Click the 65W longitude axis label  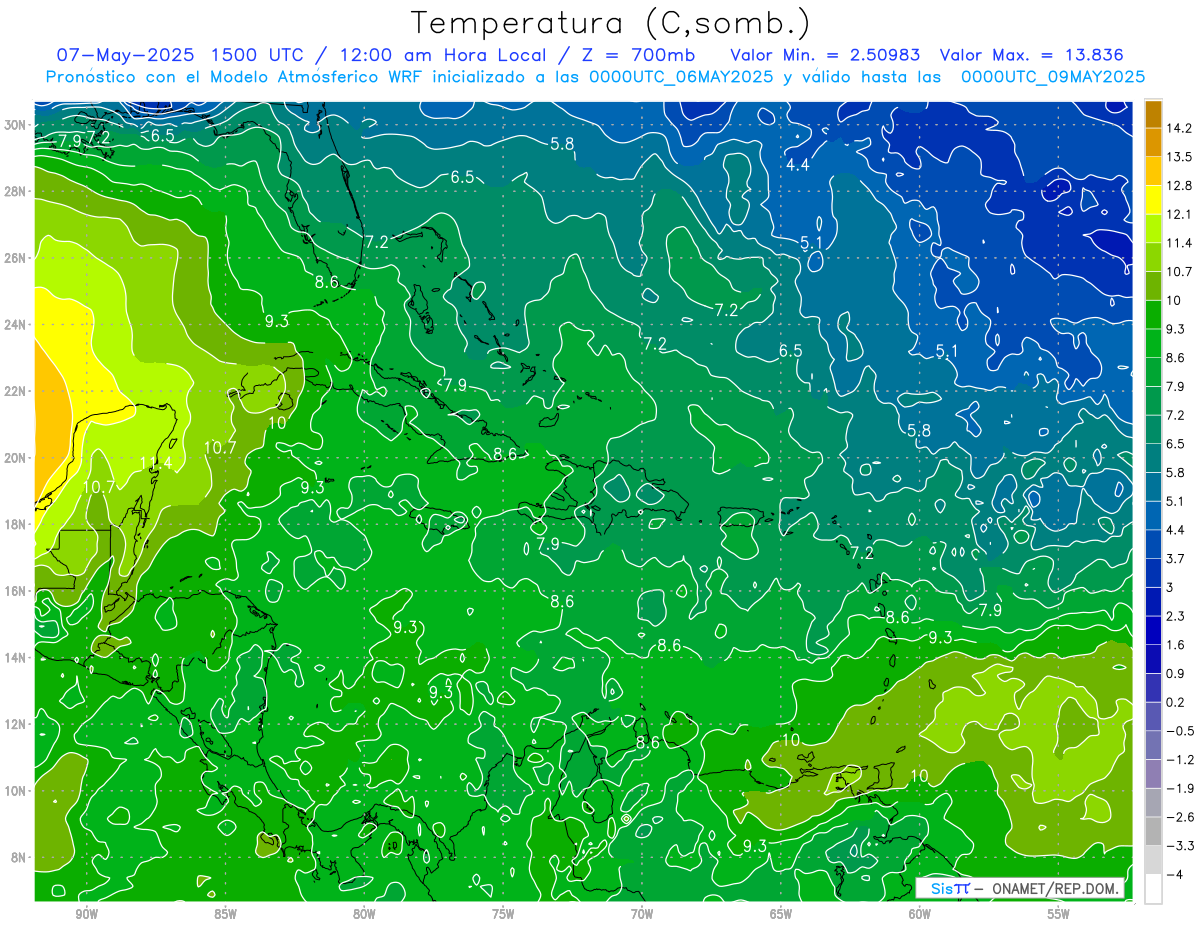[781, 915]
